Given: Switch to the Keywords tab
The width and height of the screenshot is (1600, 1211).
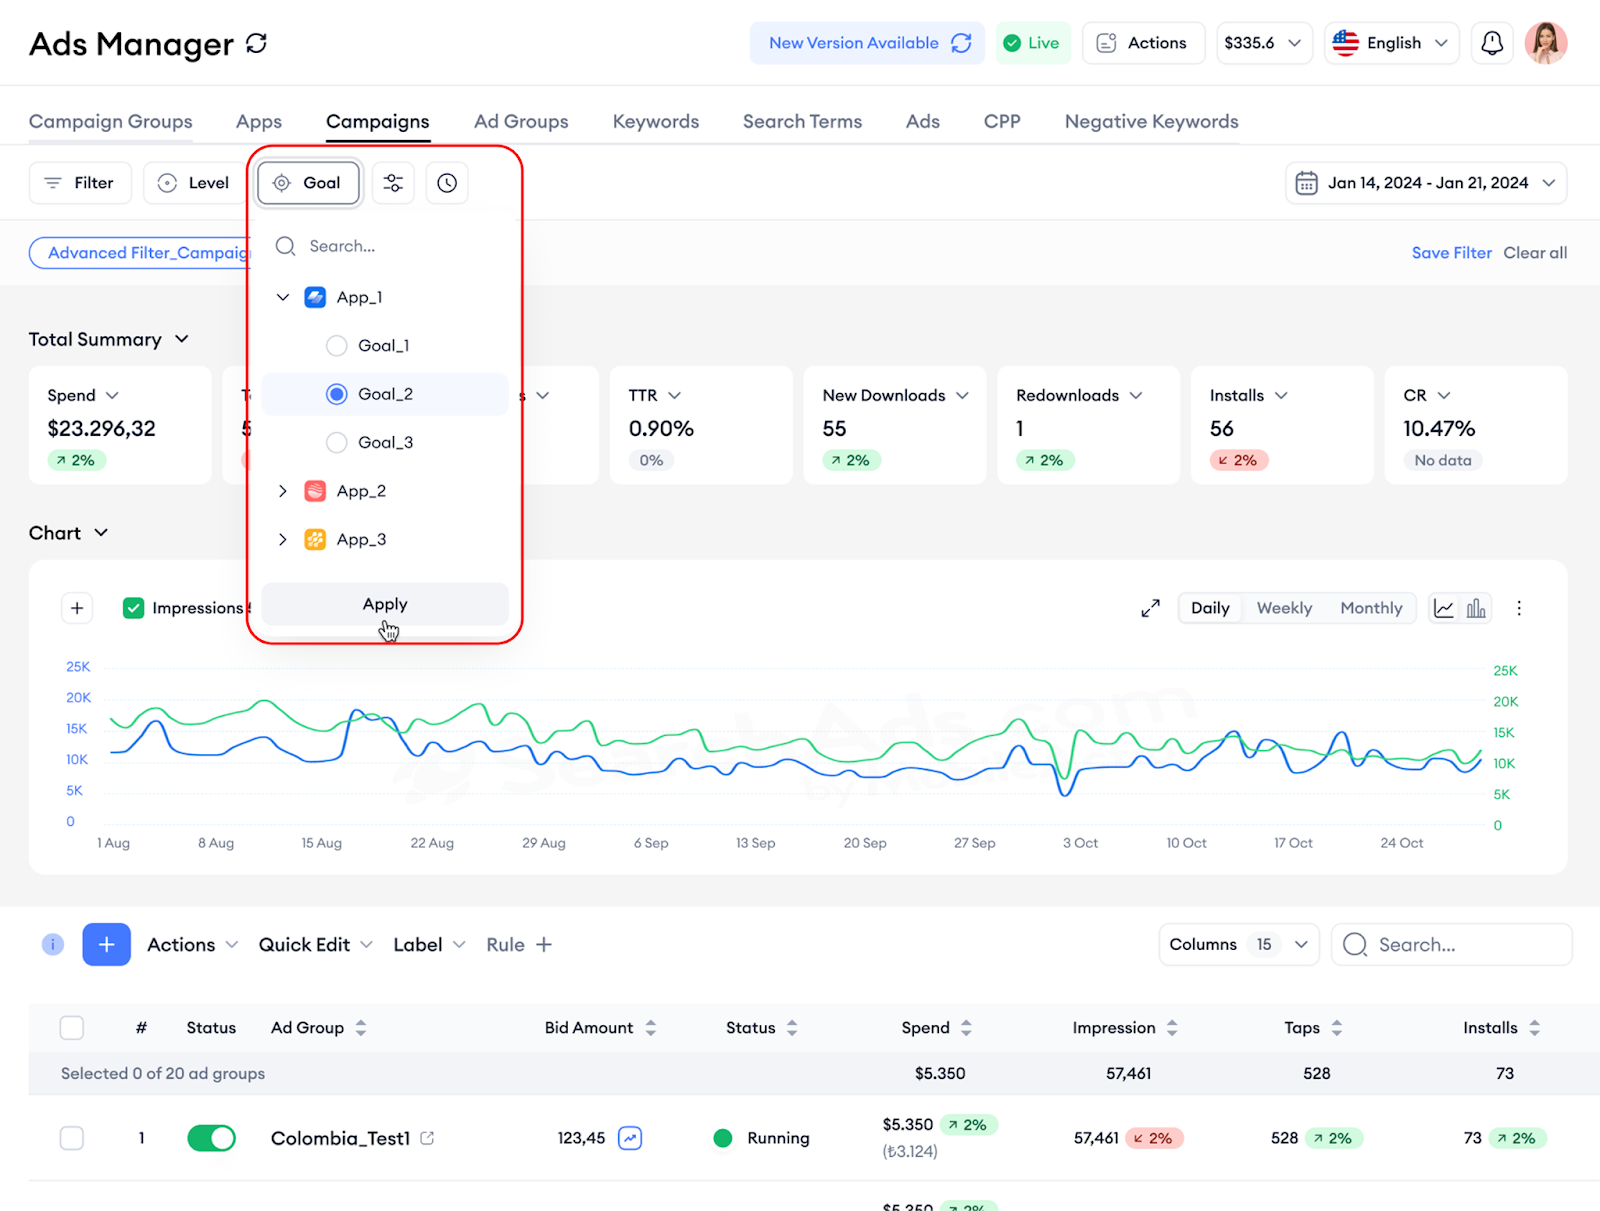Looking at the screenshot, I should (655, 121).
